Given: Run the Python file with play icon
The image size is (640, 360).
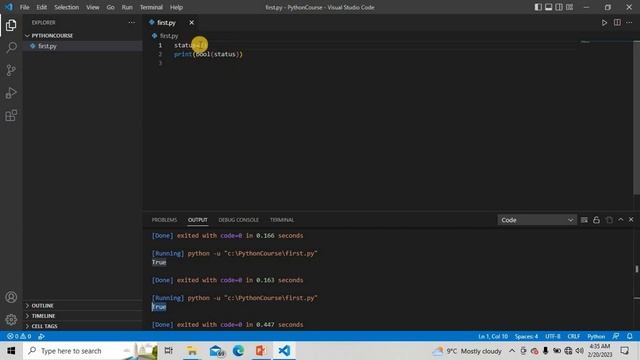Looking at the screenshot, I should 604,23.
